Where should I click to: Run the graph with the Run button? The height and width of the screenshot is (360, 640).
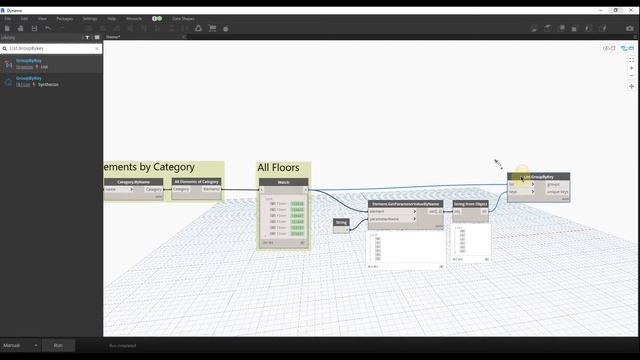tap(58, 345)
